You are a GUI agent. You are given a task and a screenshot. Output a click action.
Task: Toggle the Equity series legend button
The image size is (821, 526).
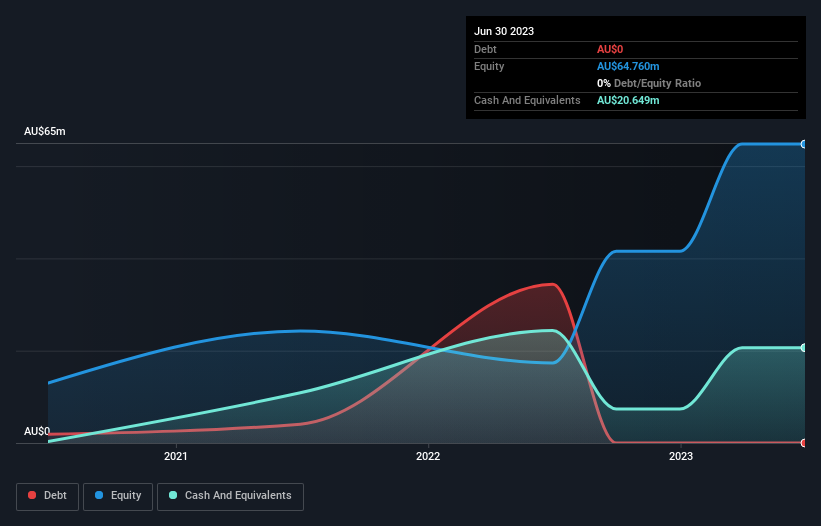[118, 497]
